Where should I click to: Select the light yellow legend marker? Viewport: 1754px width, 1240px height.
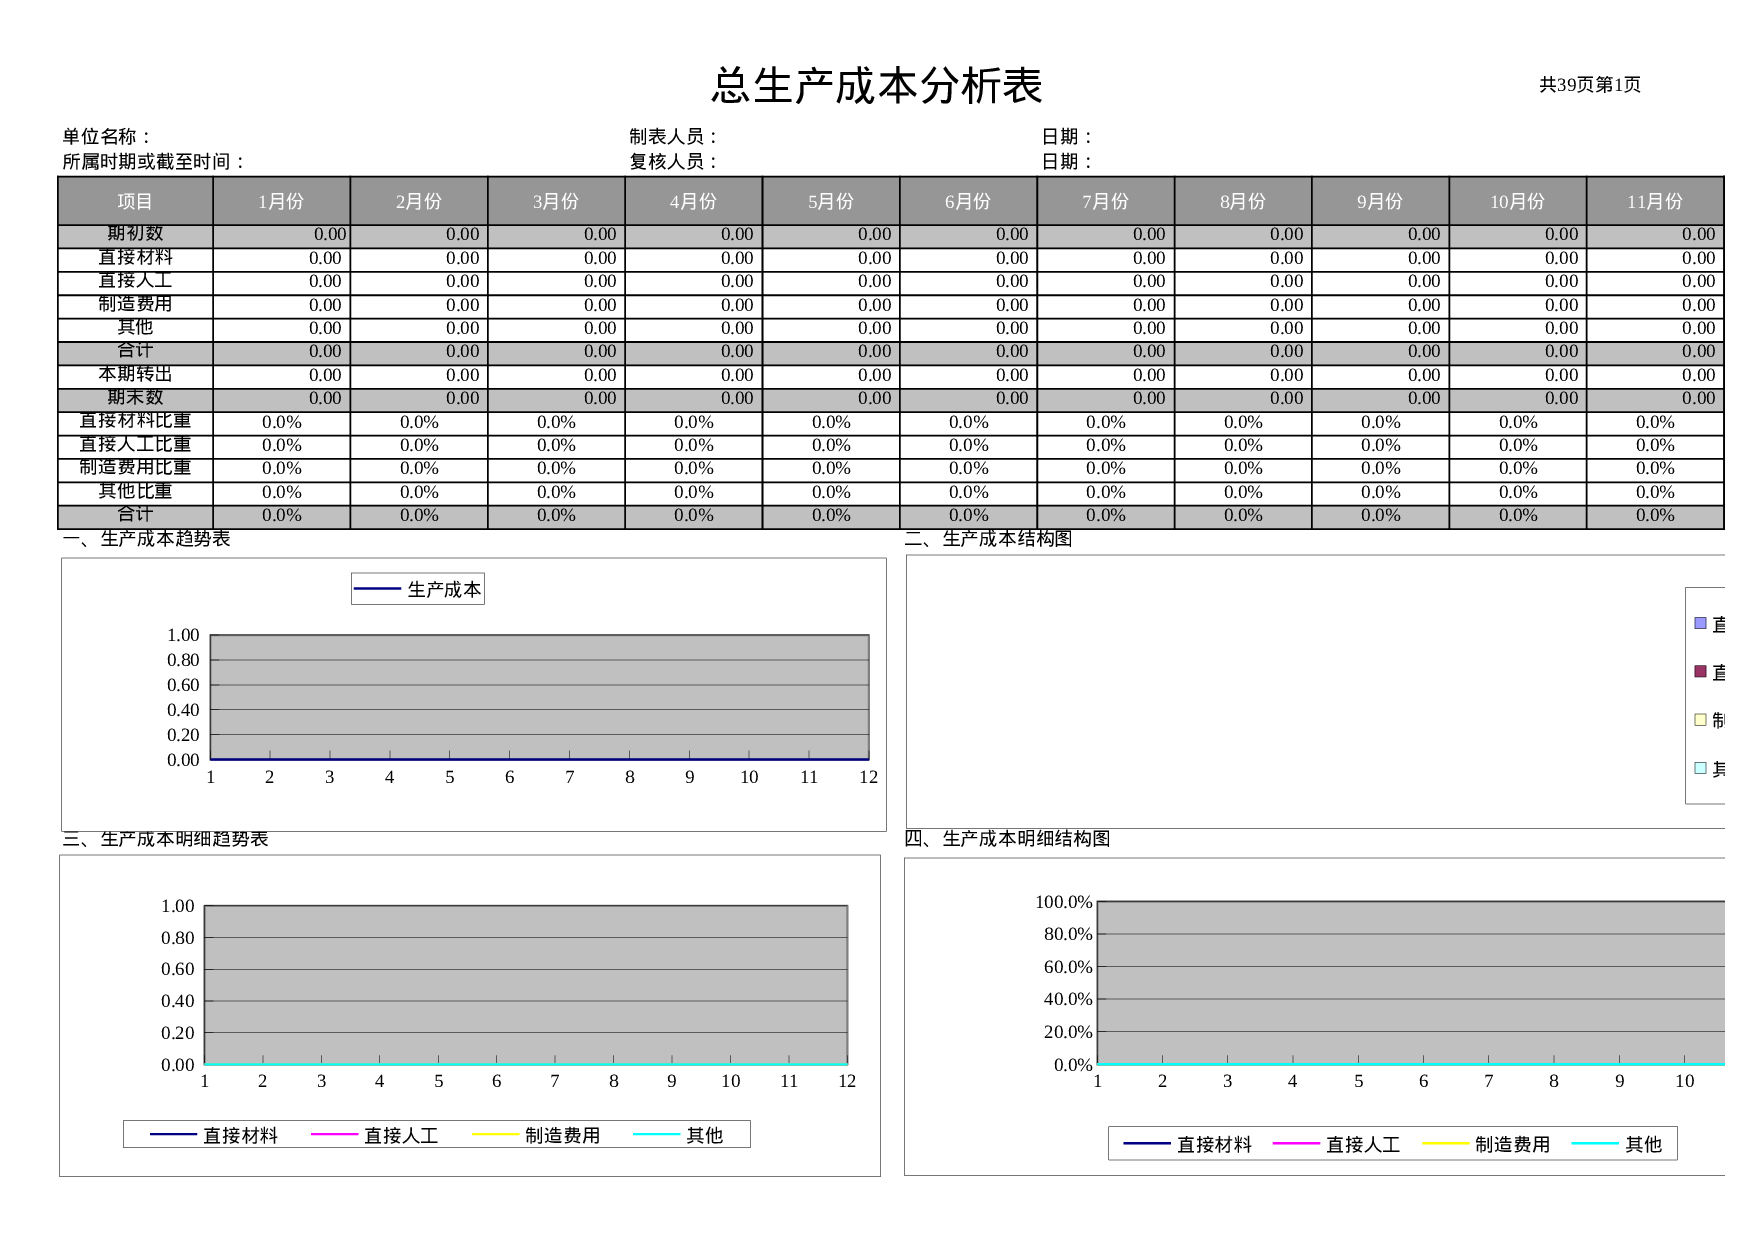pyautogui.click(x=1700, y=719)
